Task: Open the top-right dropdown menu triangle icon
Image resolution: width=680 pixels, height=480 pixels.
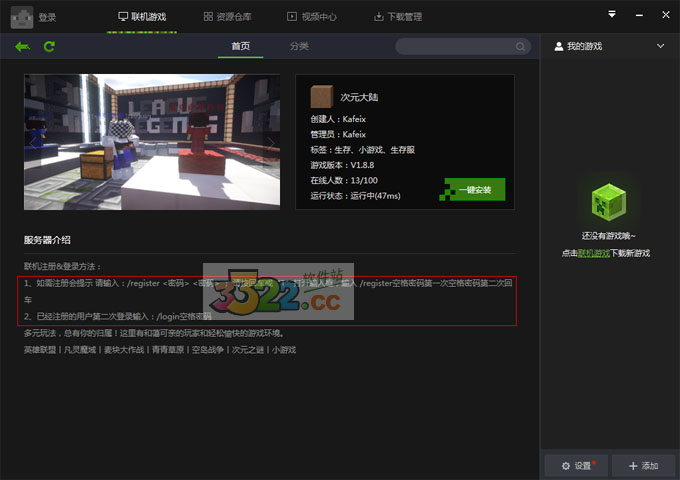Action: (611, 14)
